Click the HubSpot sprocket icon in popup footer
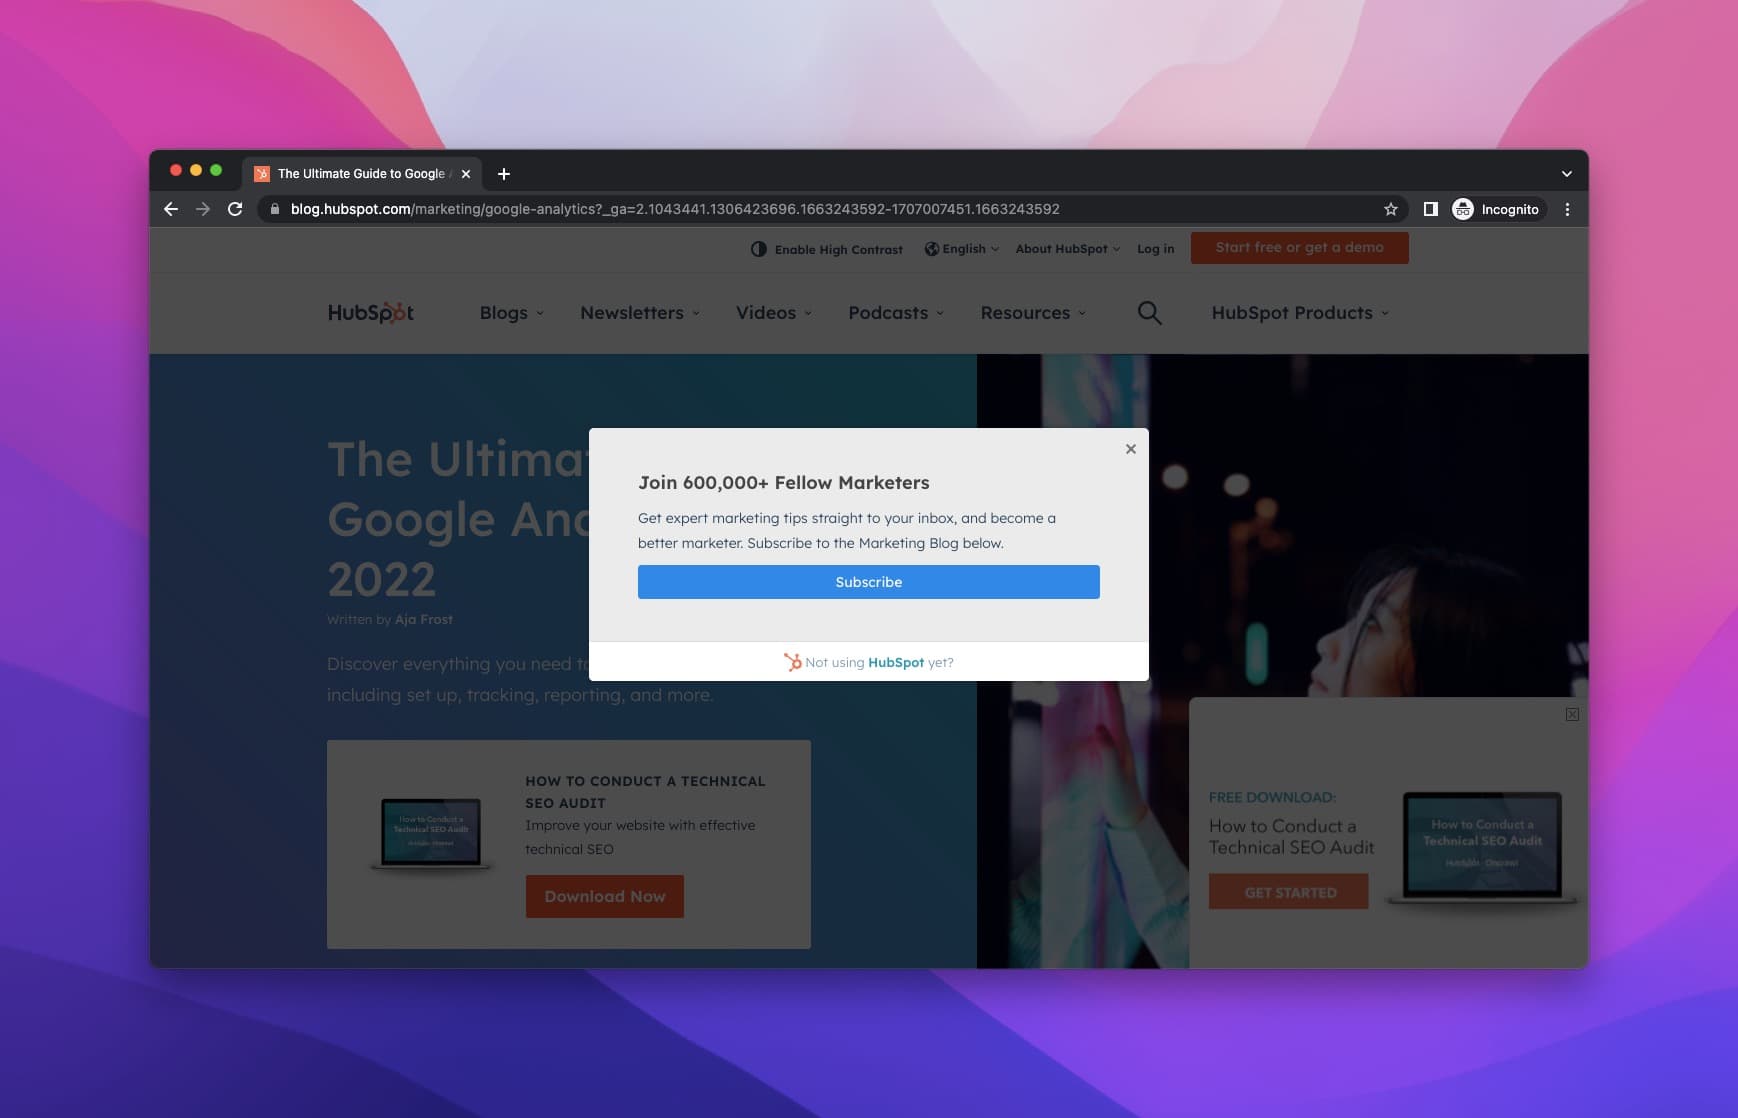This screenshot has width=1738, height=1118. coord(793,662)
